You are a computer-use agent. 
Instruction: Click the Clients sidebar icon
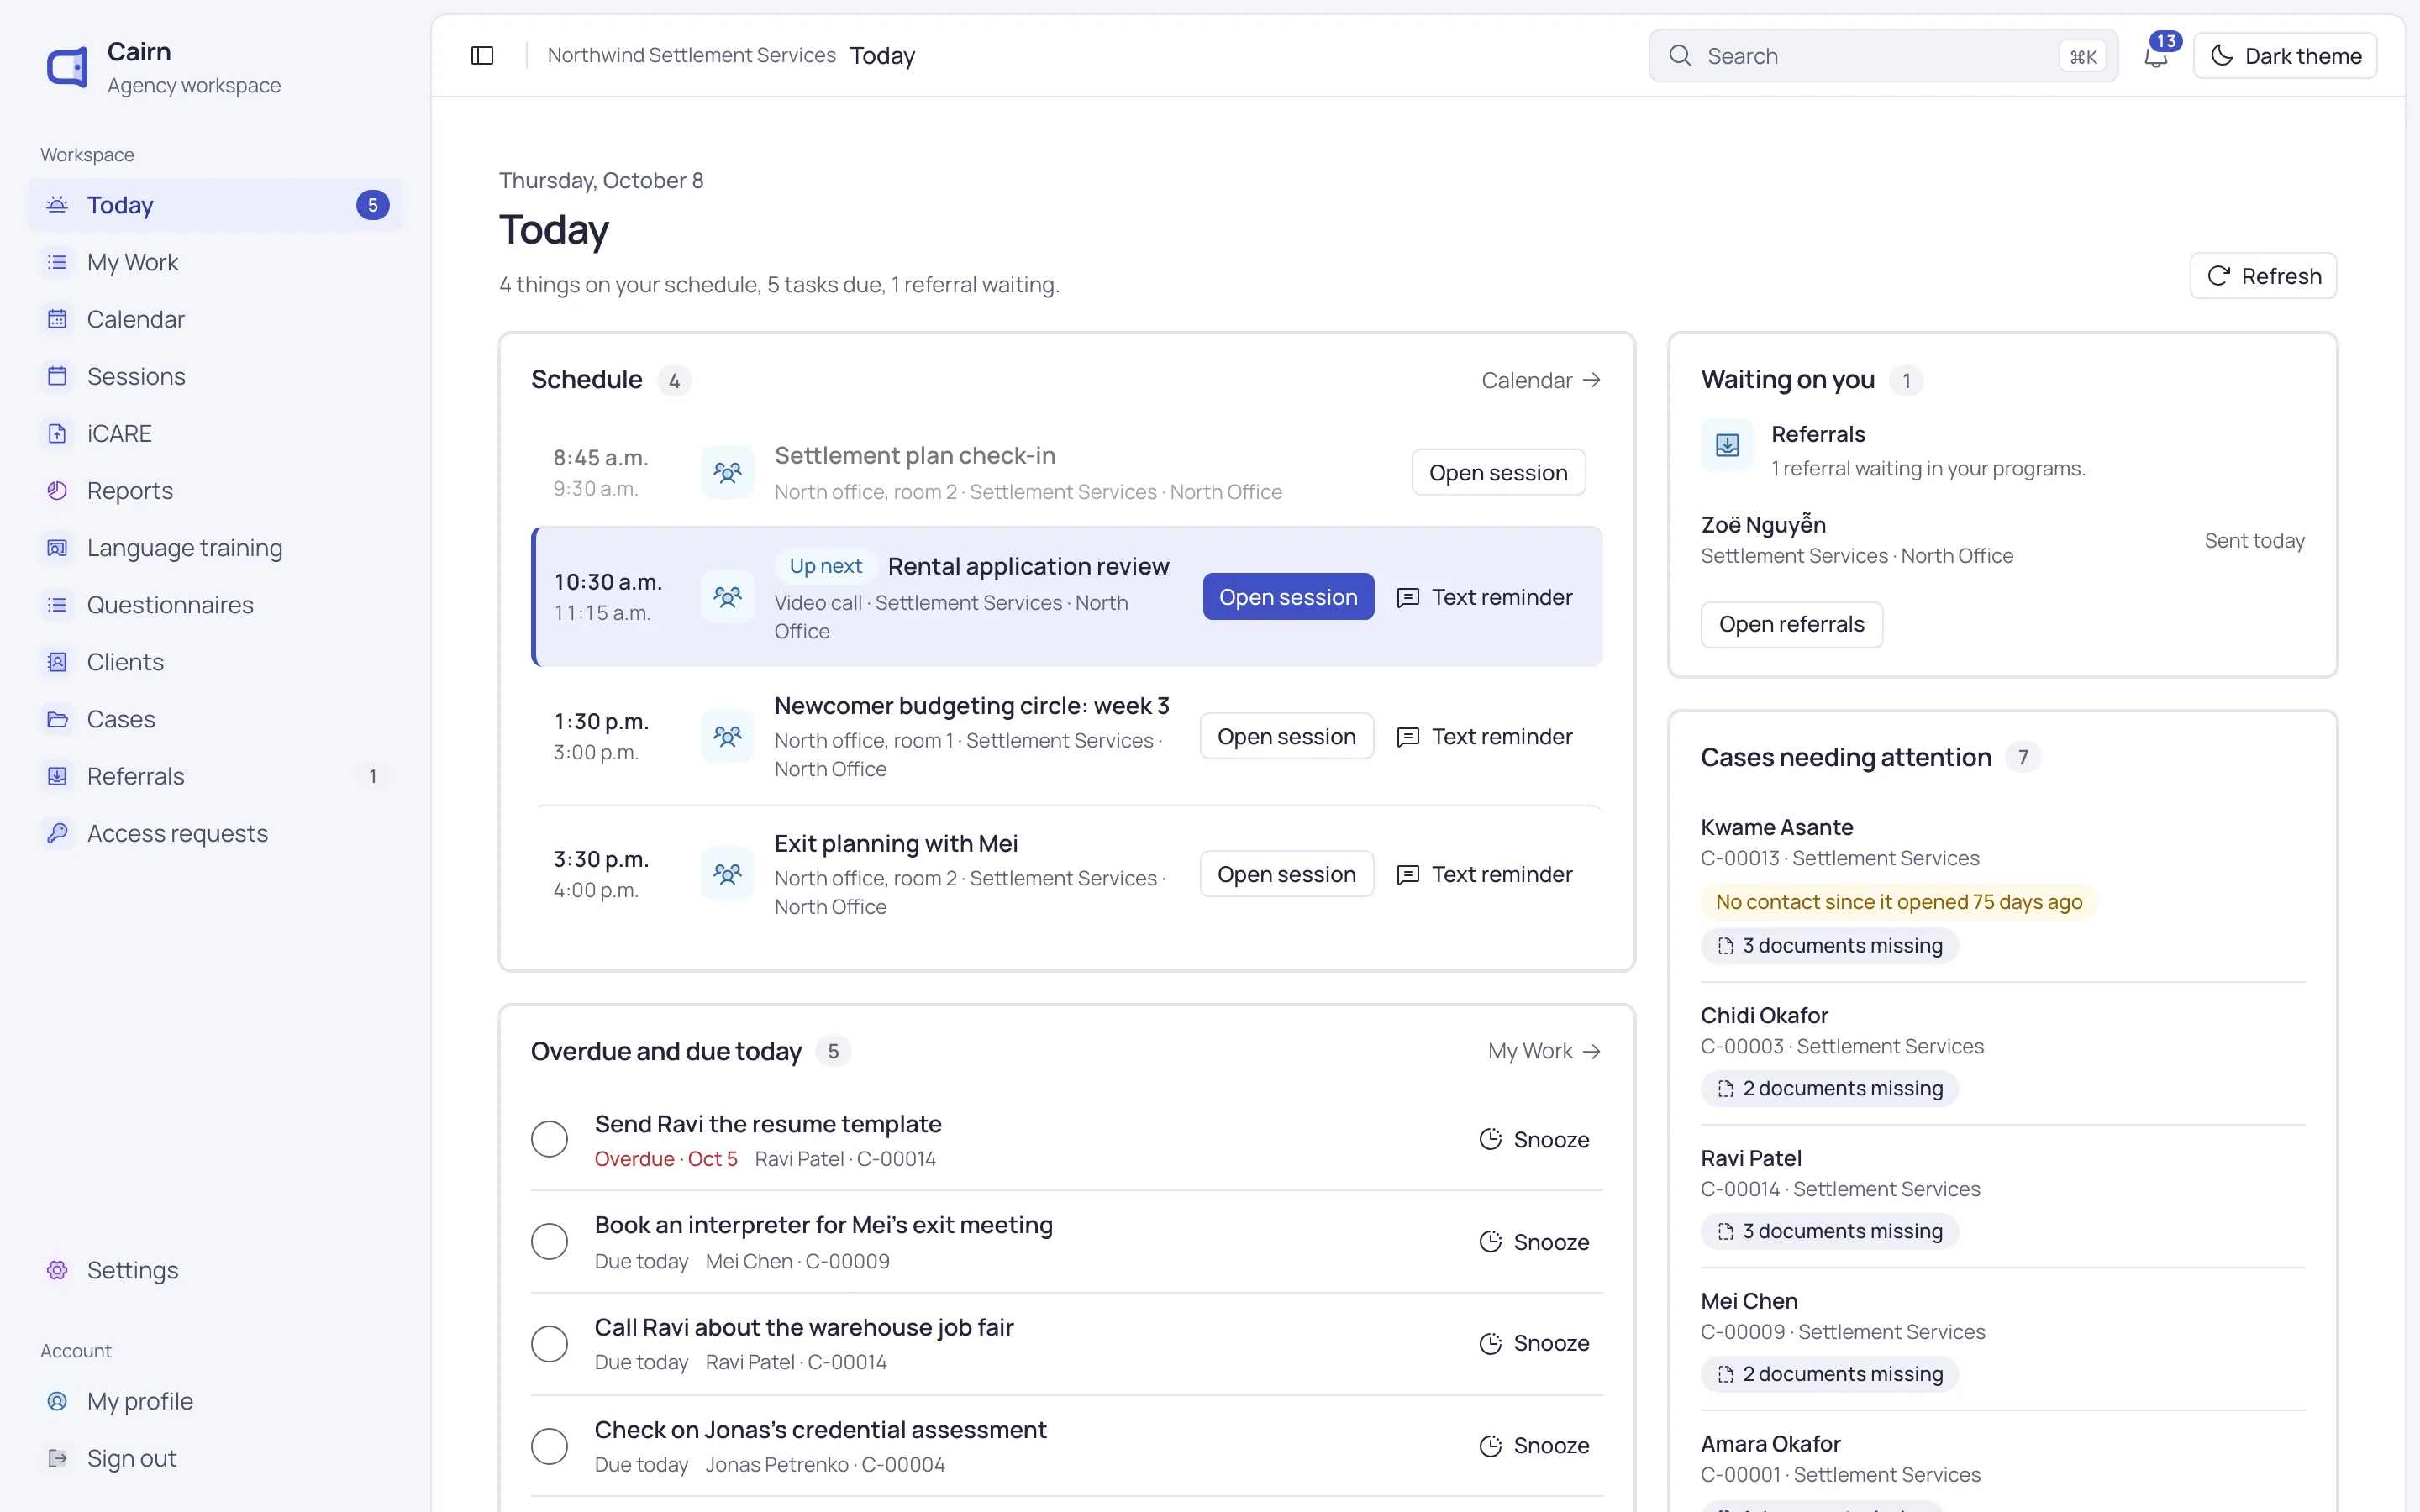point(58,662)
